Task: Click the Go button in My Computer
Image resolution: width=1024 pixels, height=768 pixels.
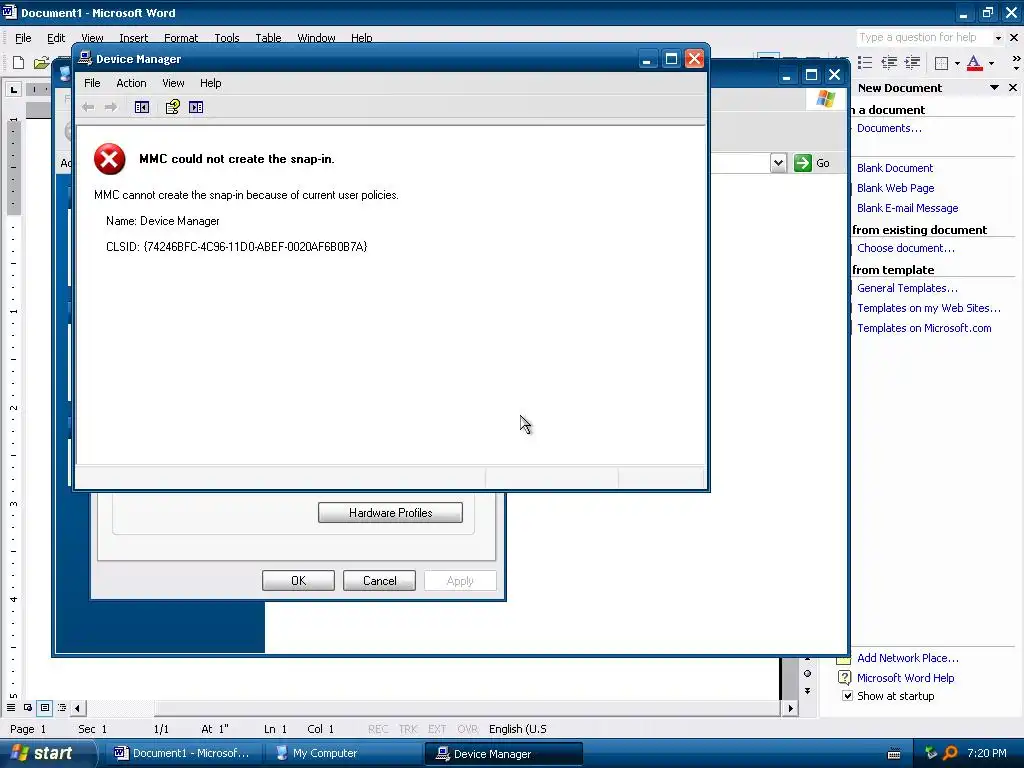Action: pos(812,163)
